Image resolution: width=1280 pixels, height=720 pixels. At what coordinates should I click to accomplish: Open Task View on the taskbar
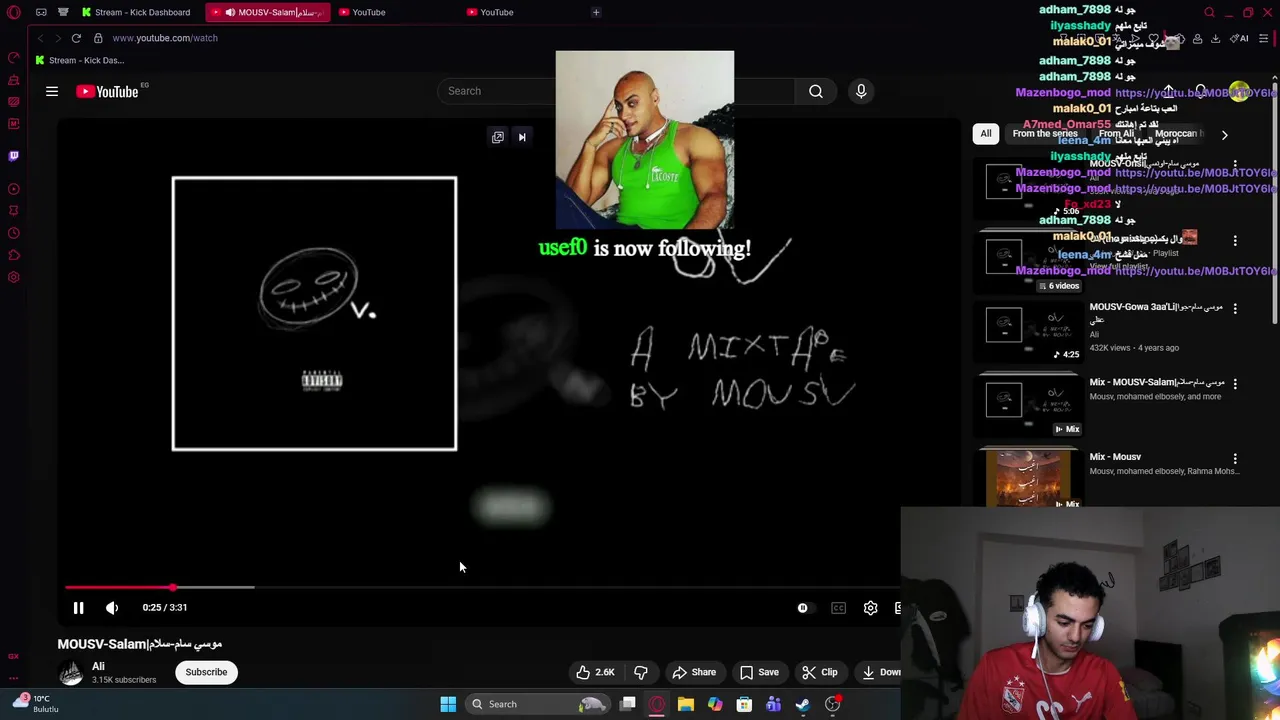[628, 704]
